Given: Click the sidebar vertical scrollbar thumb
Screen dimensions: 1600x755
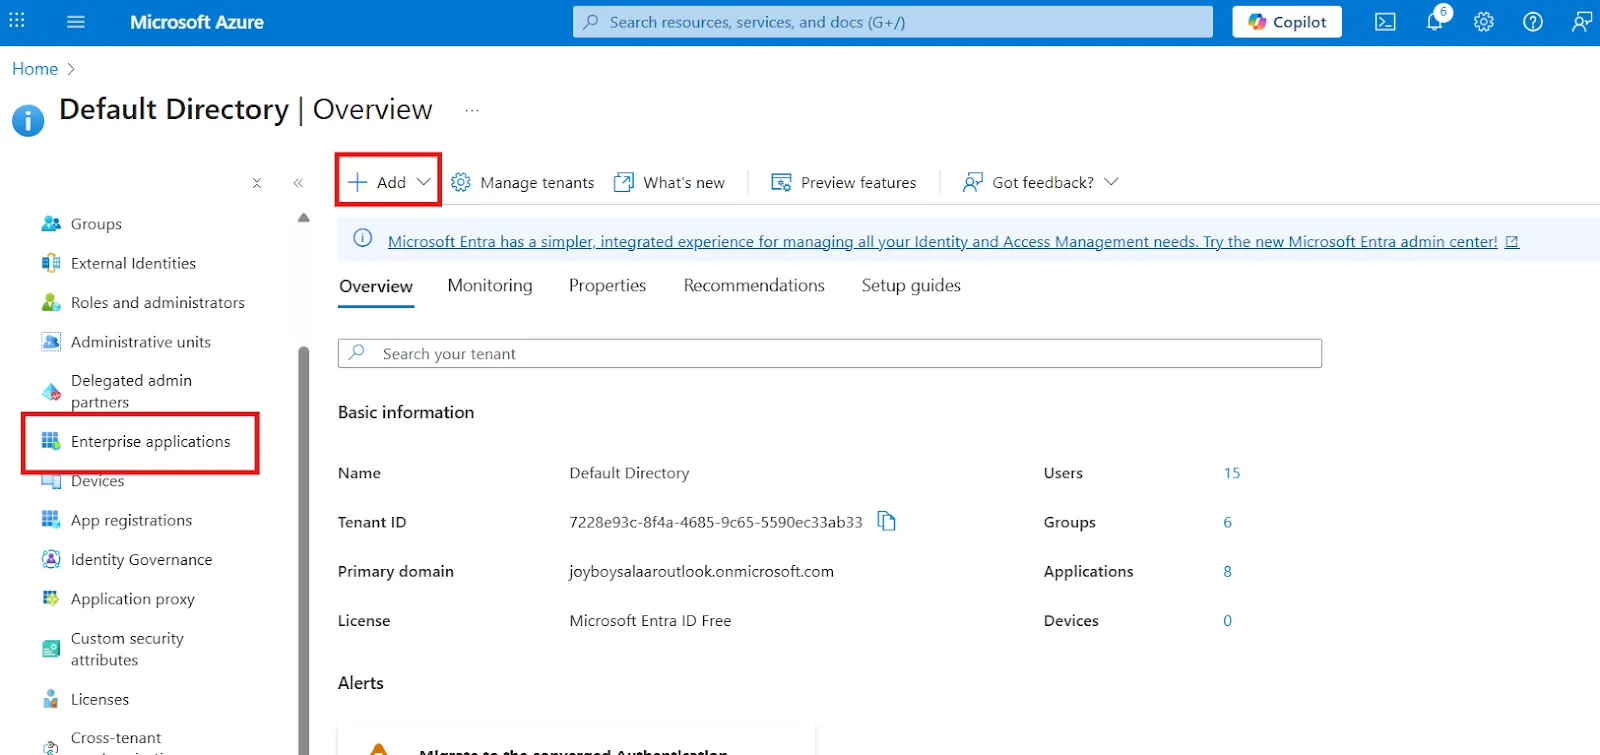Looking at the screenshot, I should click(x=304, y=550).
